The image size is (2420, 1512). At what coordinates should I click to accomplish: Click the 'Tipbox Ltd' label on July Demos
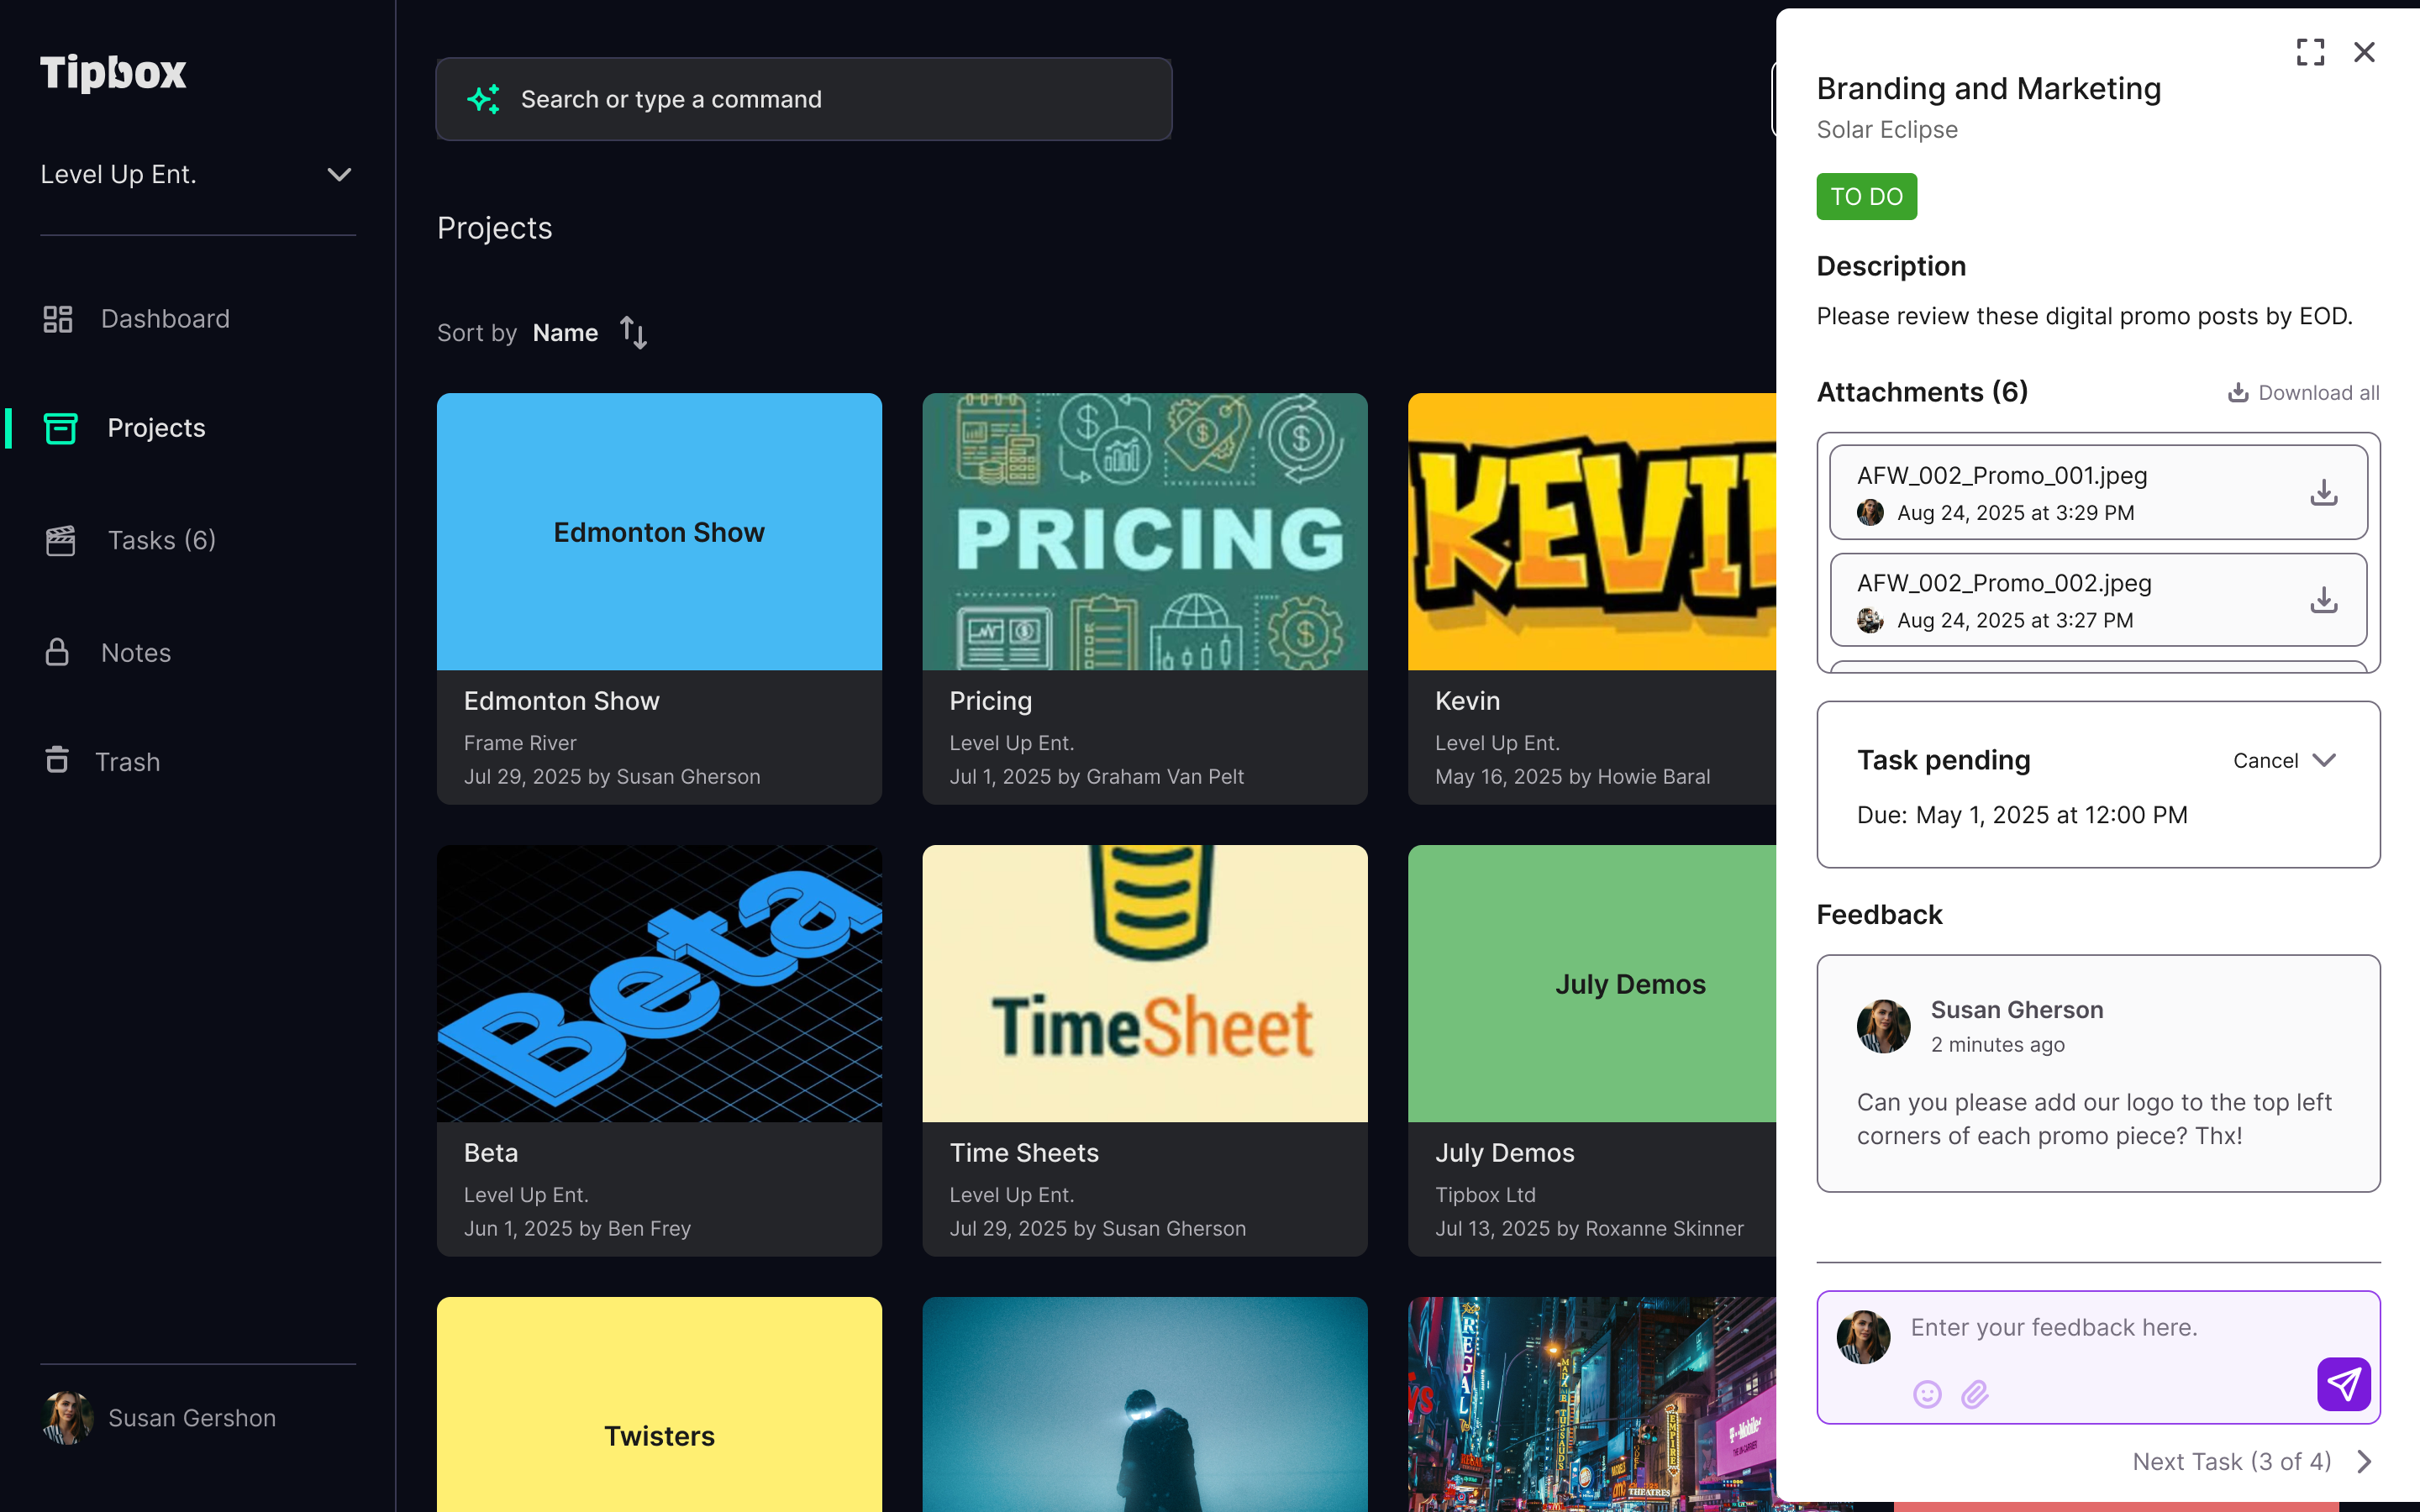pyautogui.click(x=1485, y=1195)
